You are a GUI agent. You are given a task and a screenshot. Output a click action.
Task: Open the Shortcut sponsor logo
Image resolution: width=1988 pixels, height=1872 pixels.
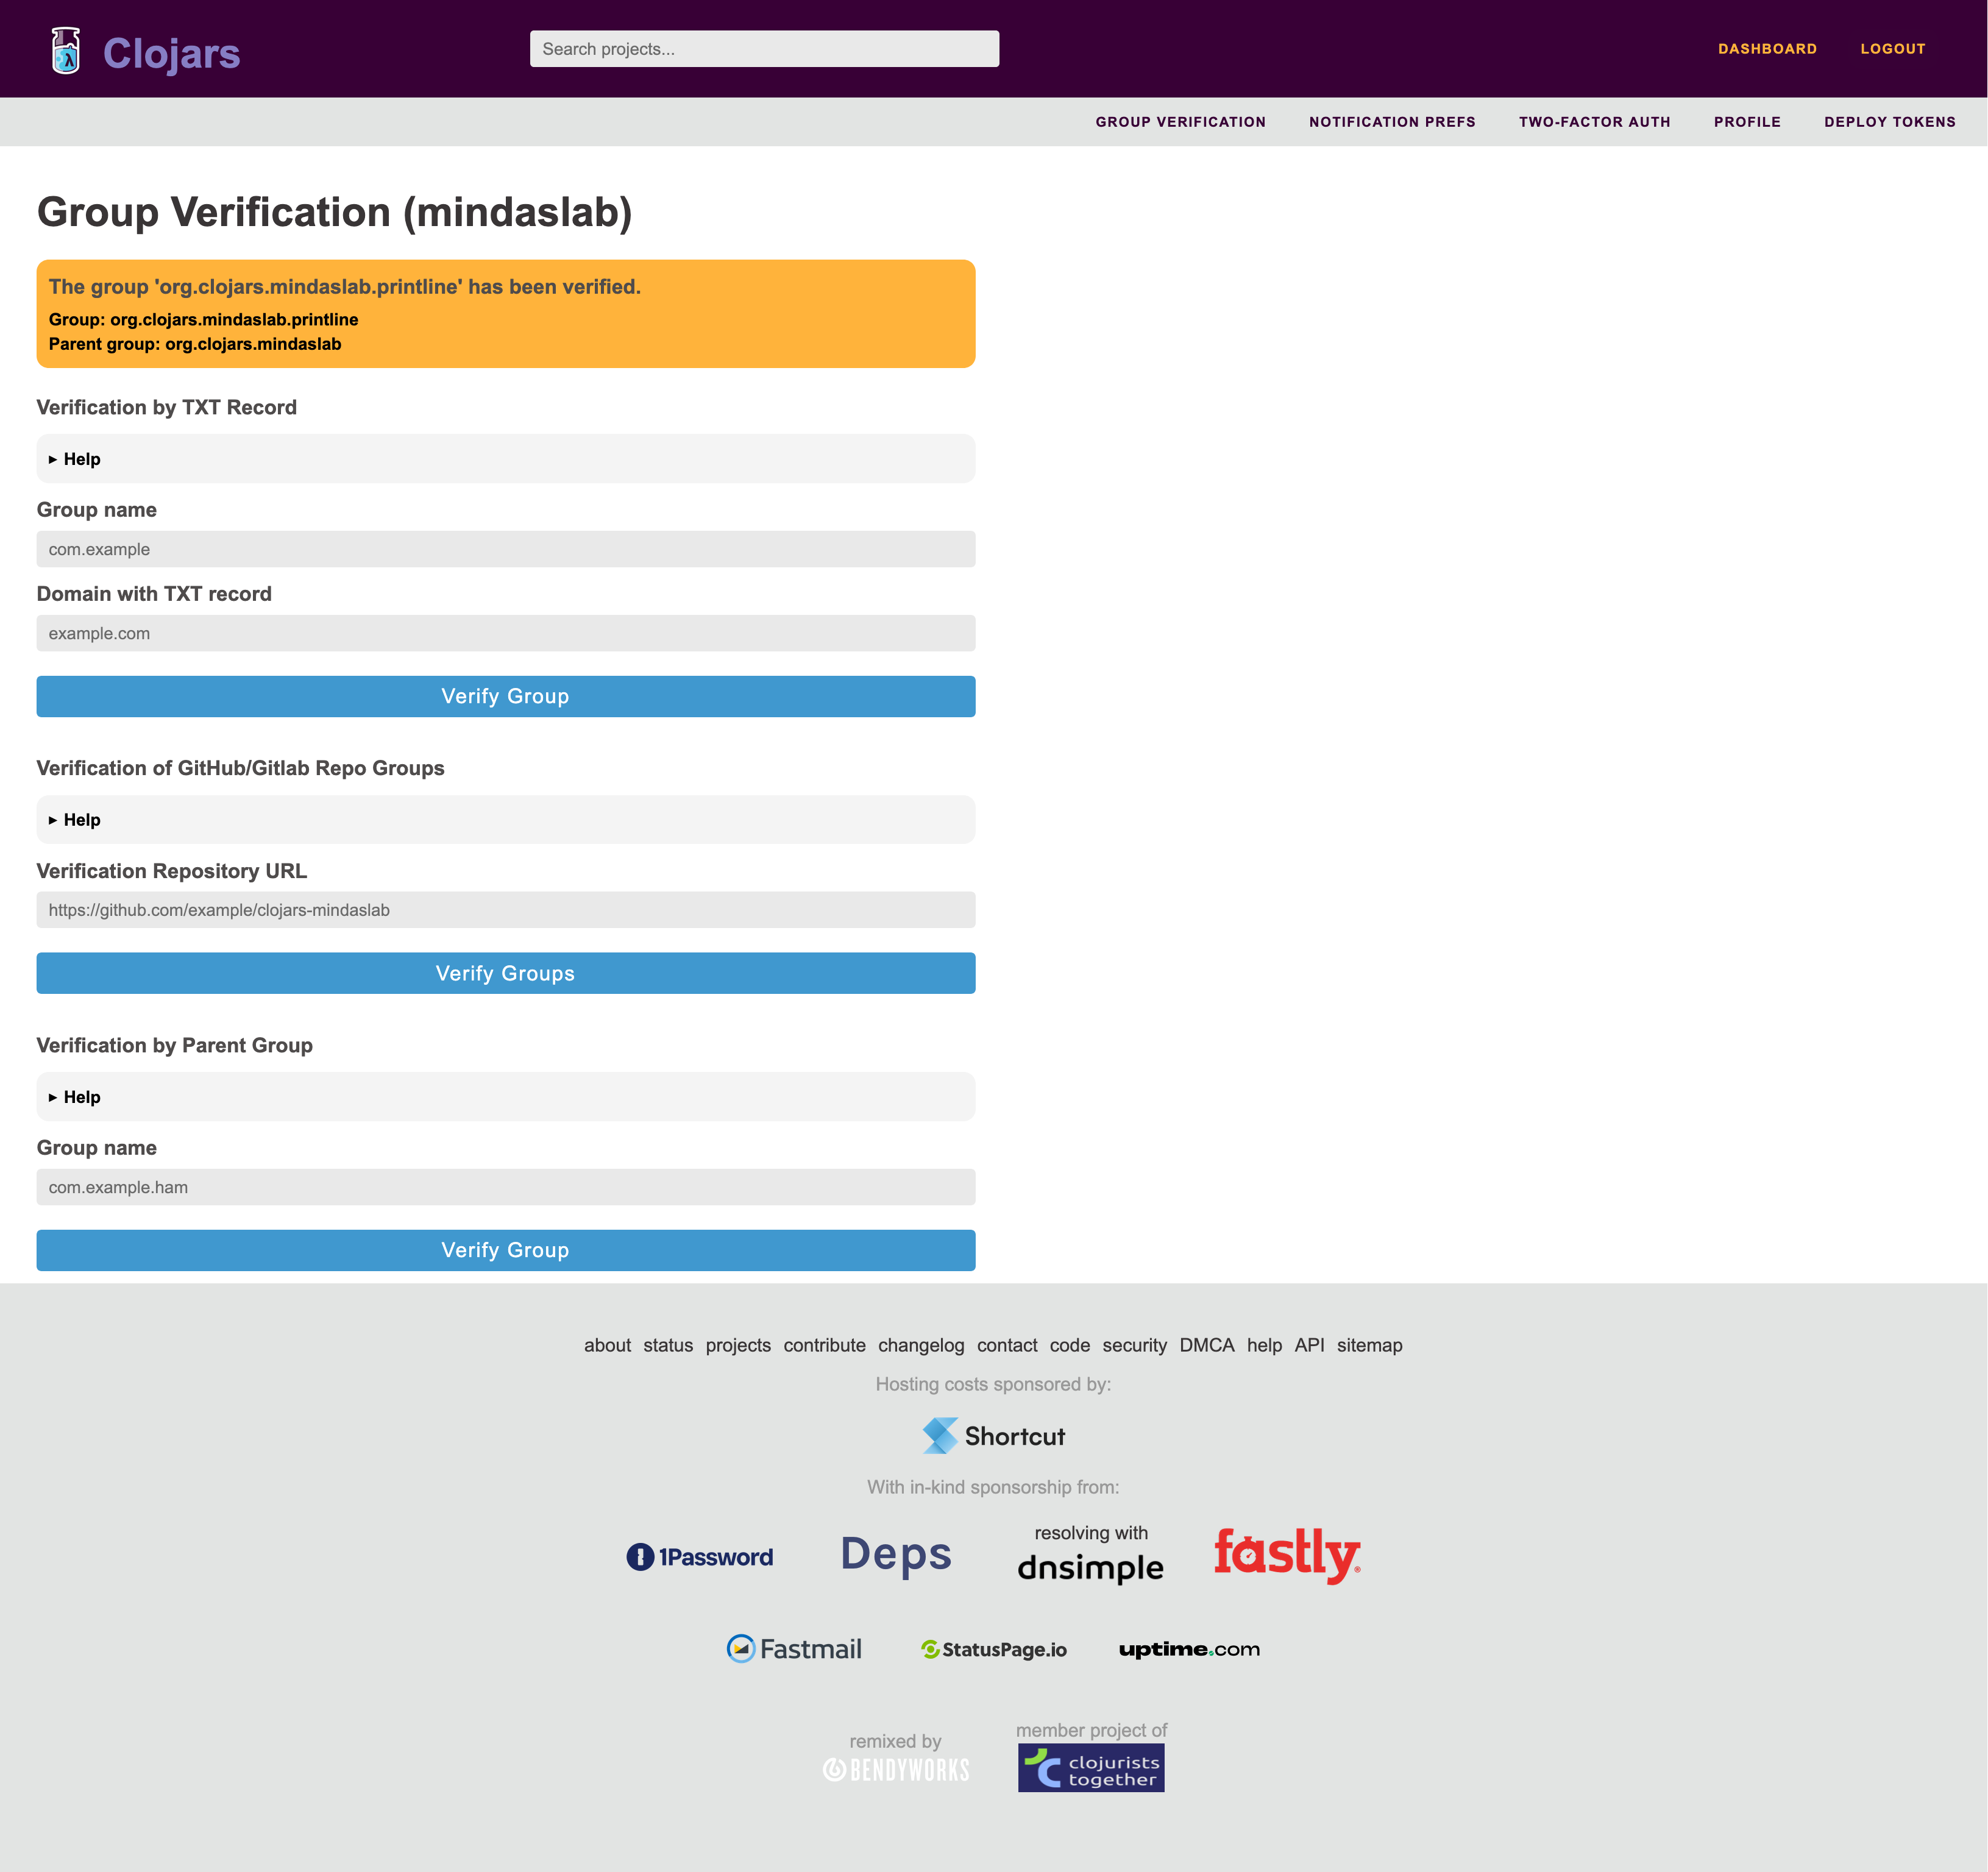(993, 1436)
